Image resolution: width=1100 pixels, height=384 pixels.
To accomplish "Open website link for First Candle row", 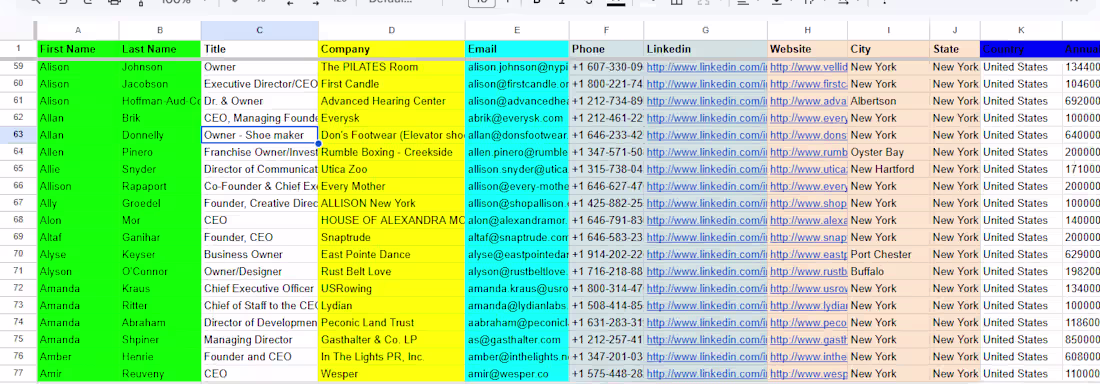I will click(x=809, y=84).
